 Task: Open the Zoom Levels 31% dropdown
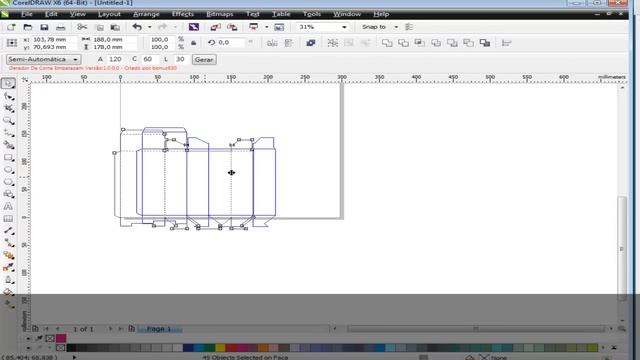pos(344,27)
